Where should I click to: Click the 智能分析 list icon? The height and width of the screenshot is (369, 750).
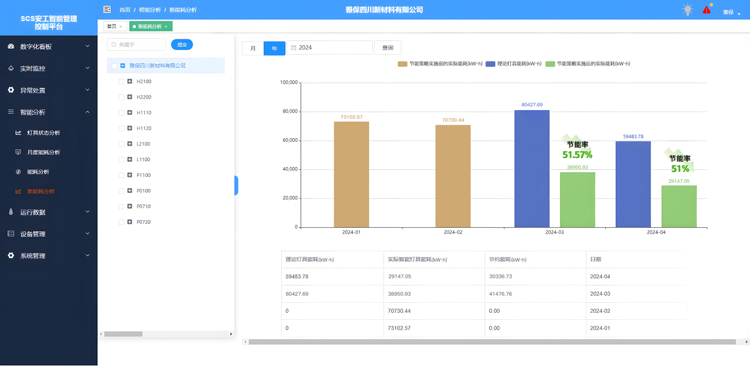tap(11, 112)
